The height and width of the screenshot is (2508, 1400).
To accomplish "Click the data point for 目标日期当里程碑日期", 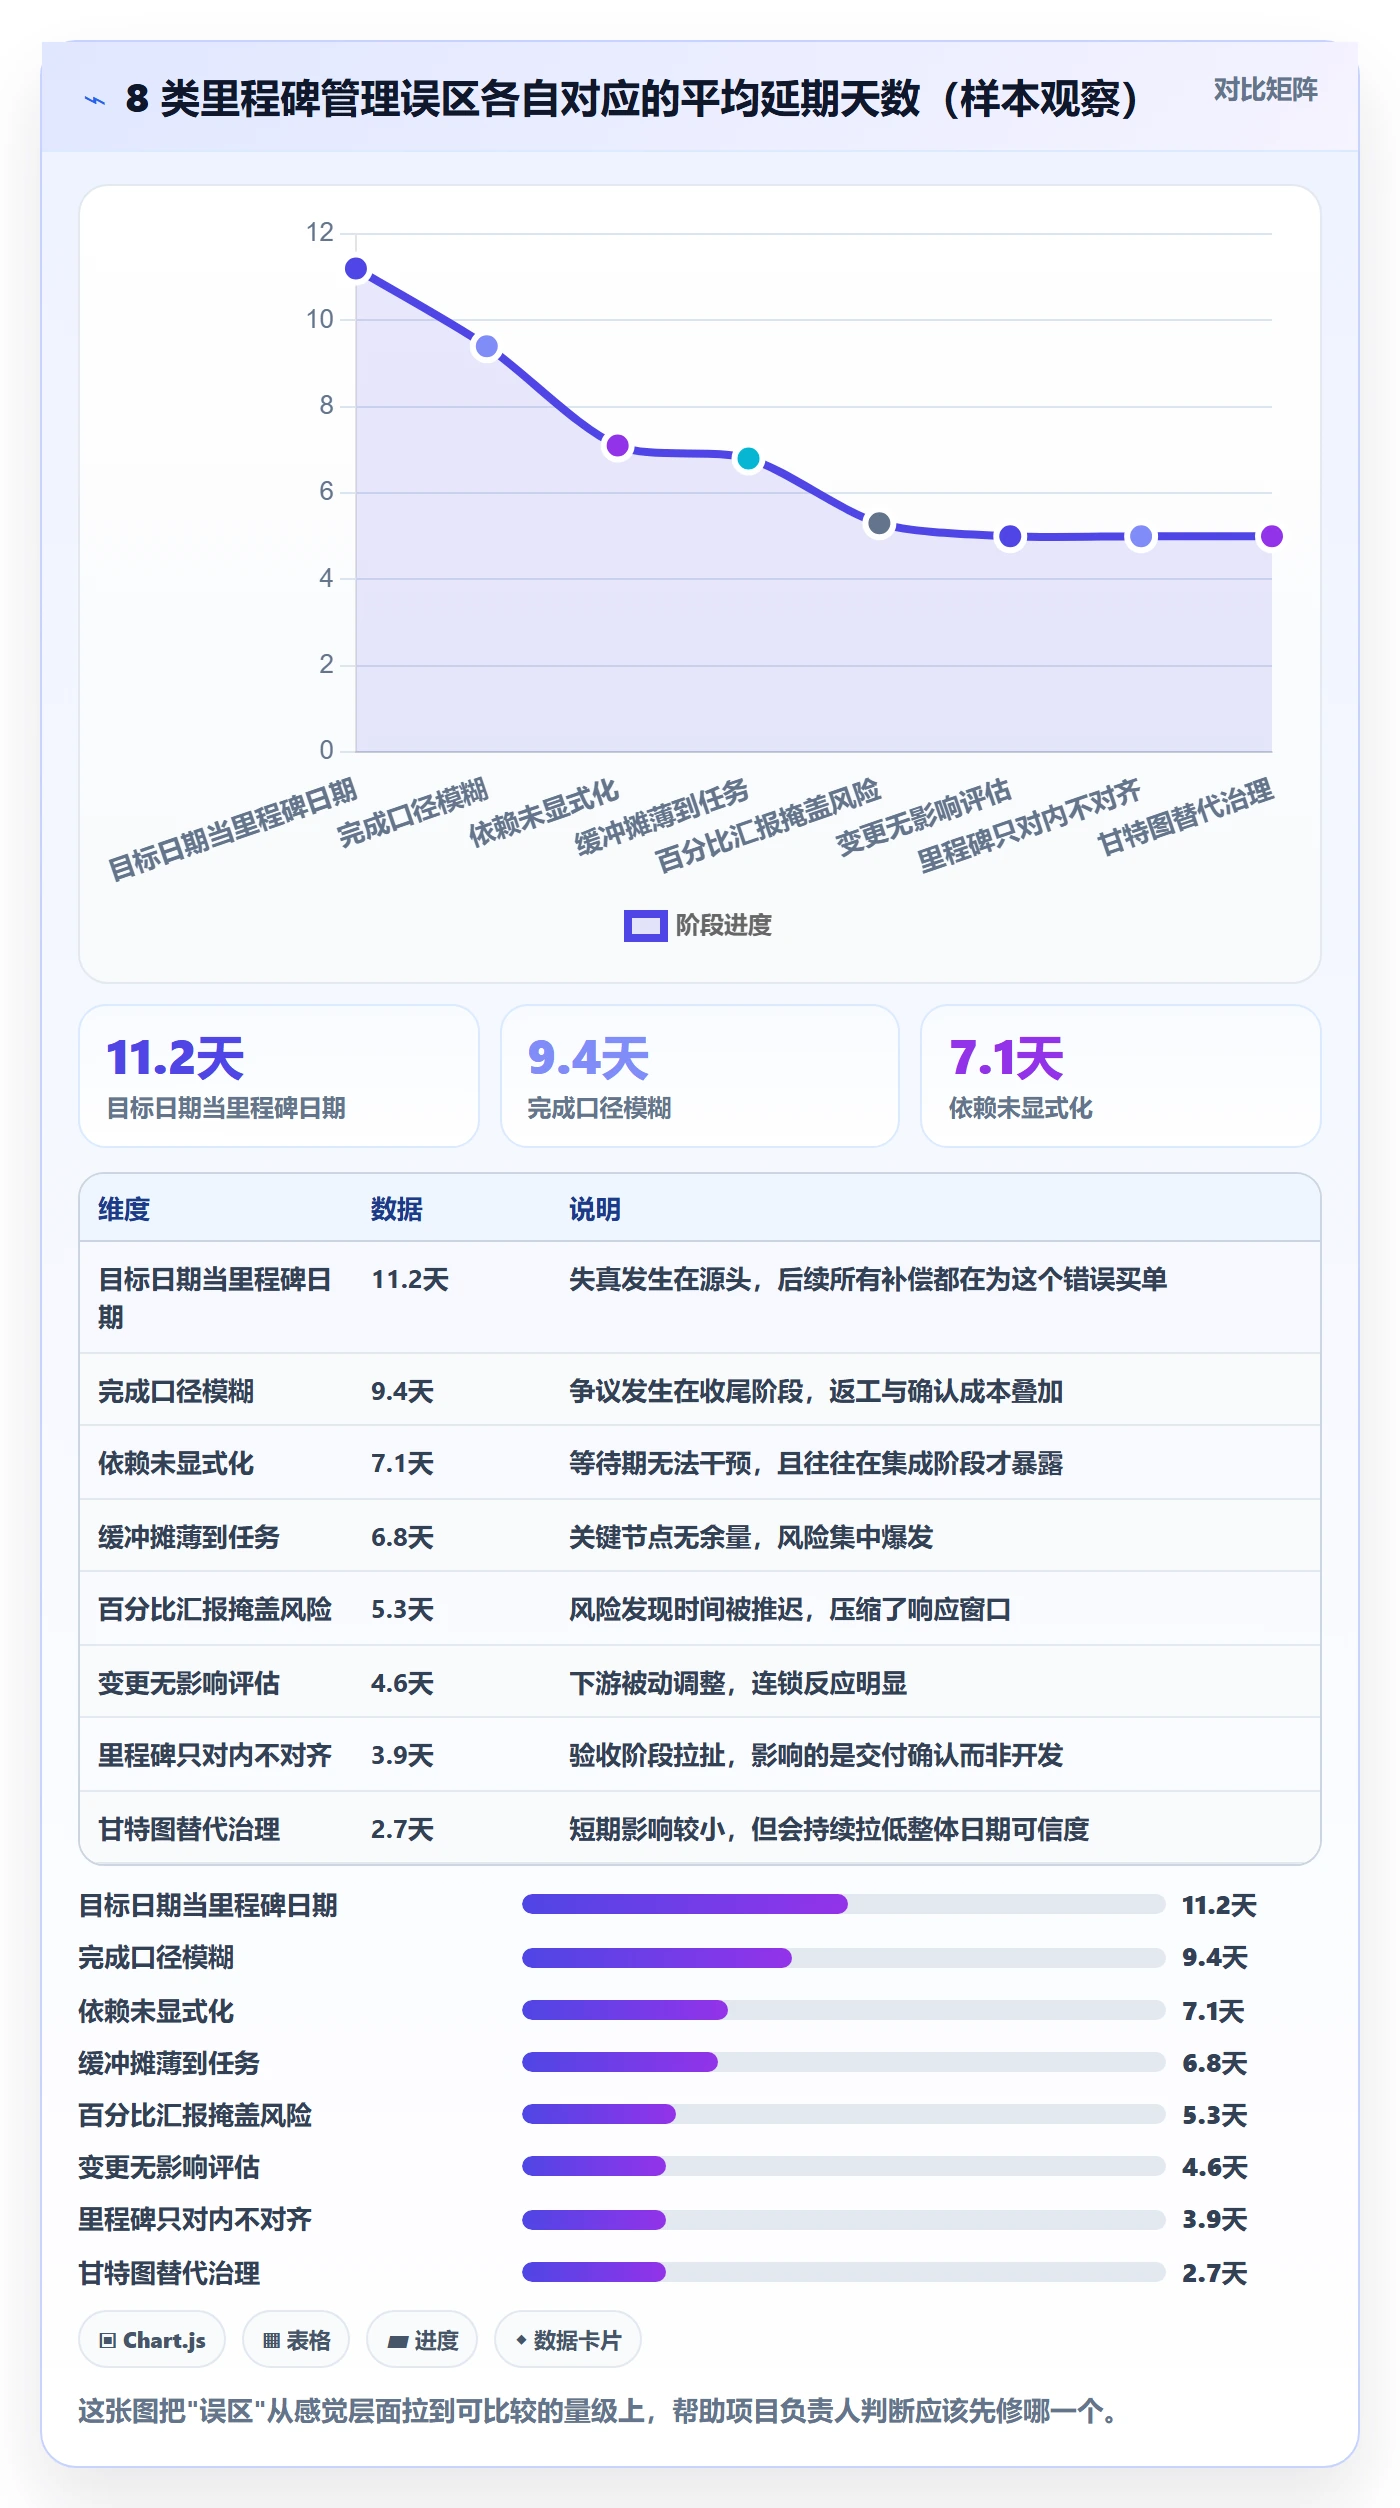I will coord(356,269).
